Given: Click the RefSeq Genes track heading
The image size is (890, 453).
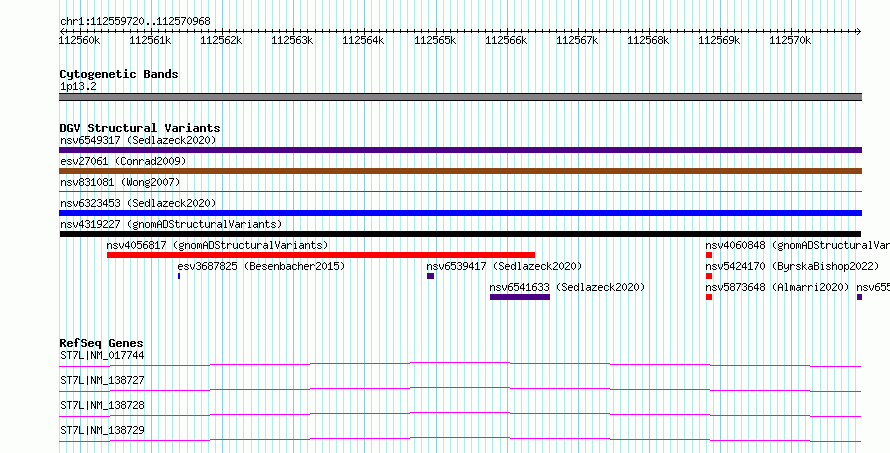Looking at the screenshot, I should coord(102,343).
